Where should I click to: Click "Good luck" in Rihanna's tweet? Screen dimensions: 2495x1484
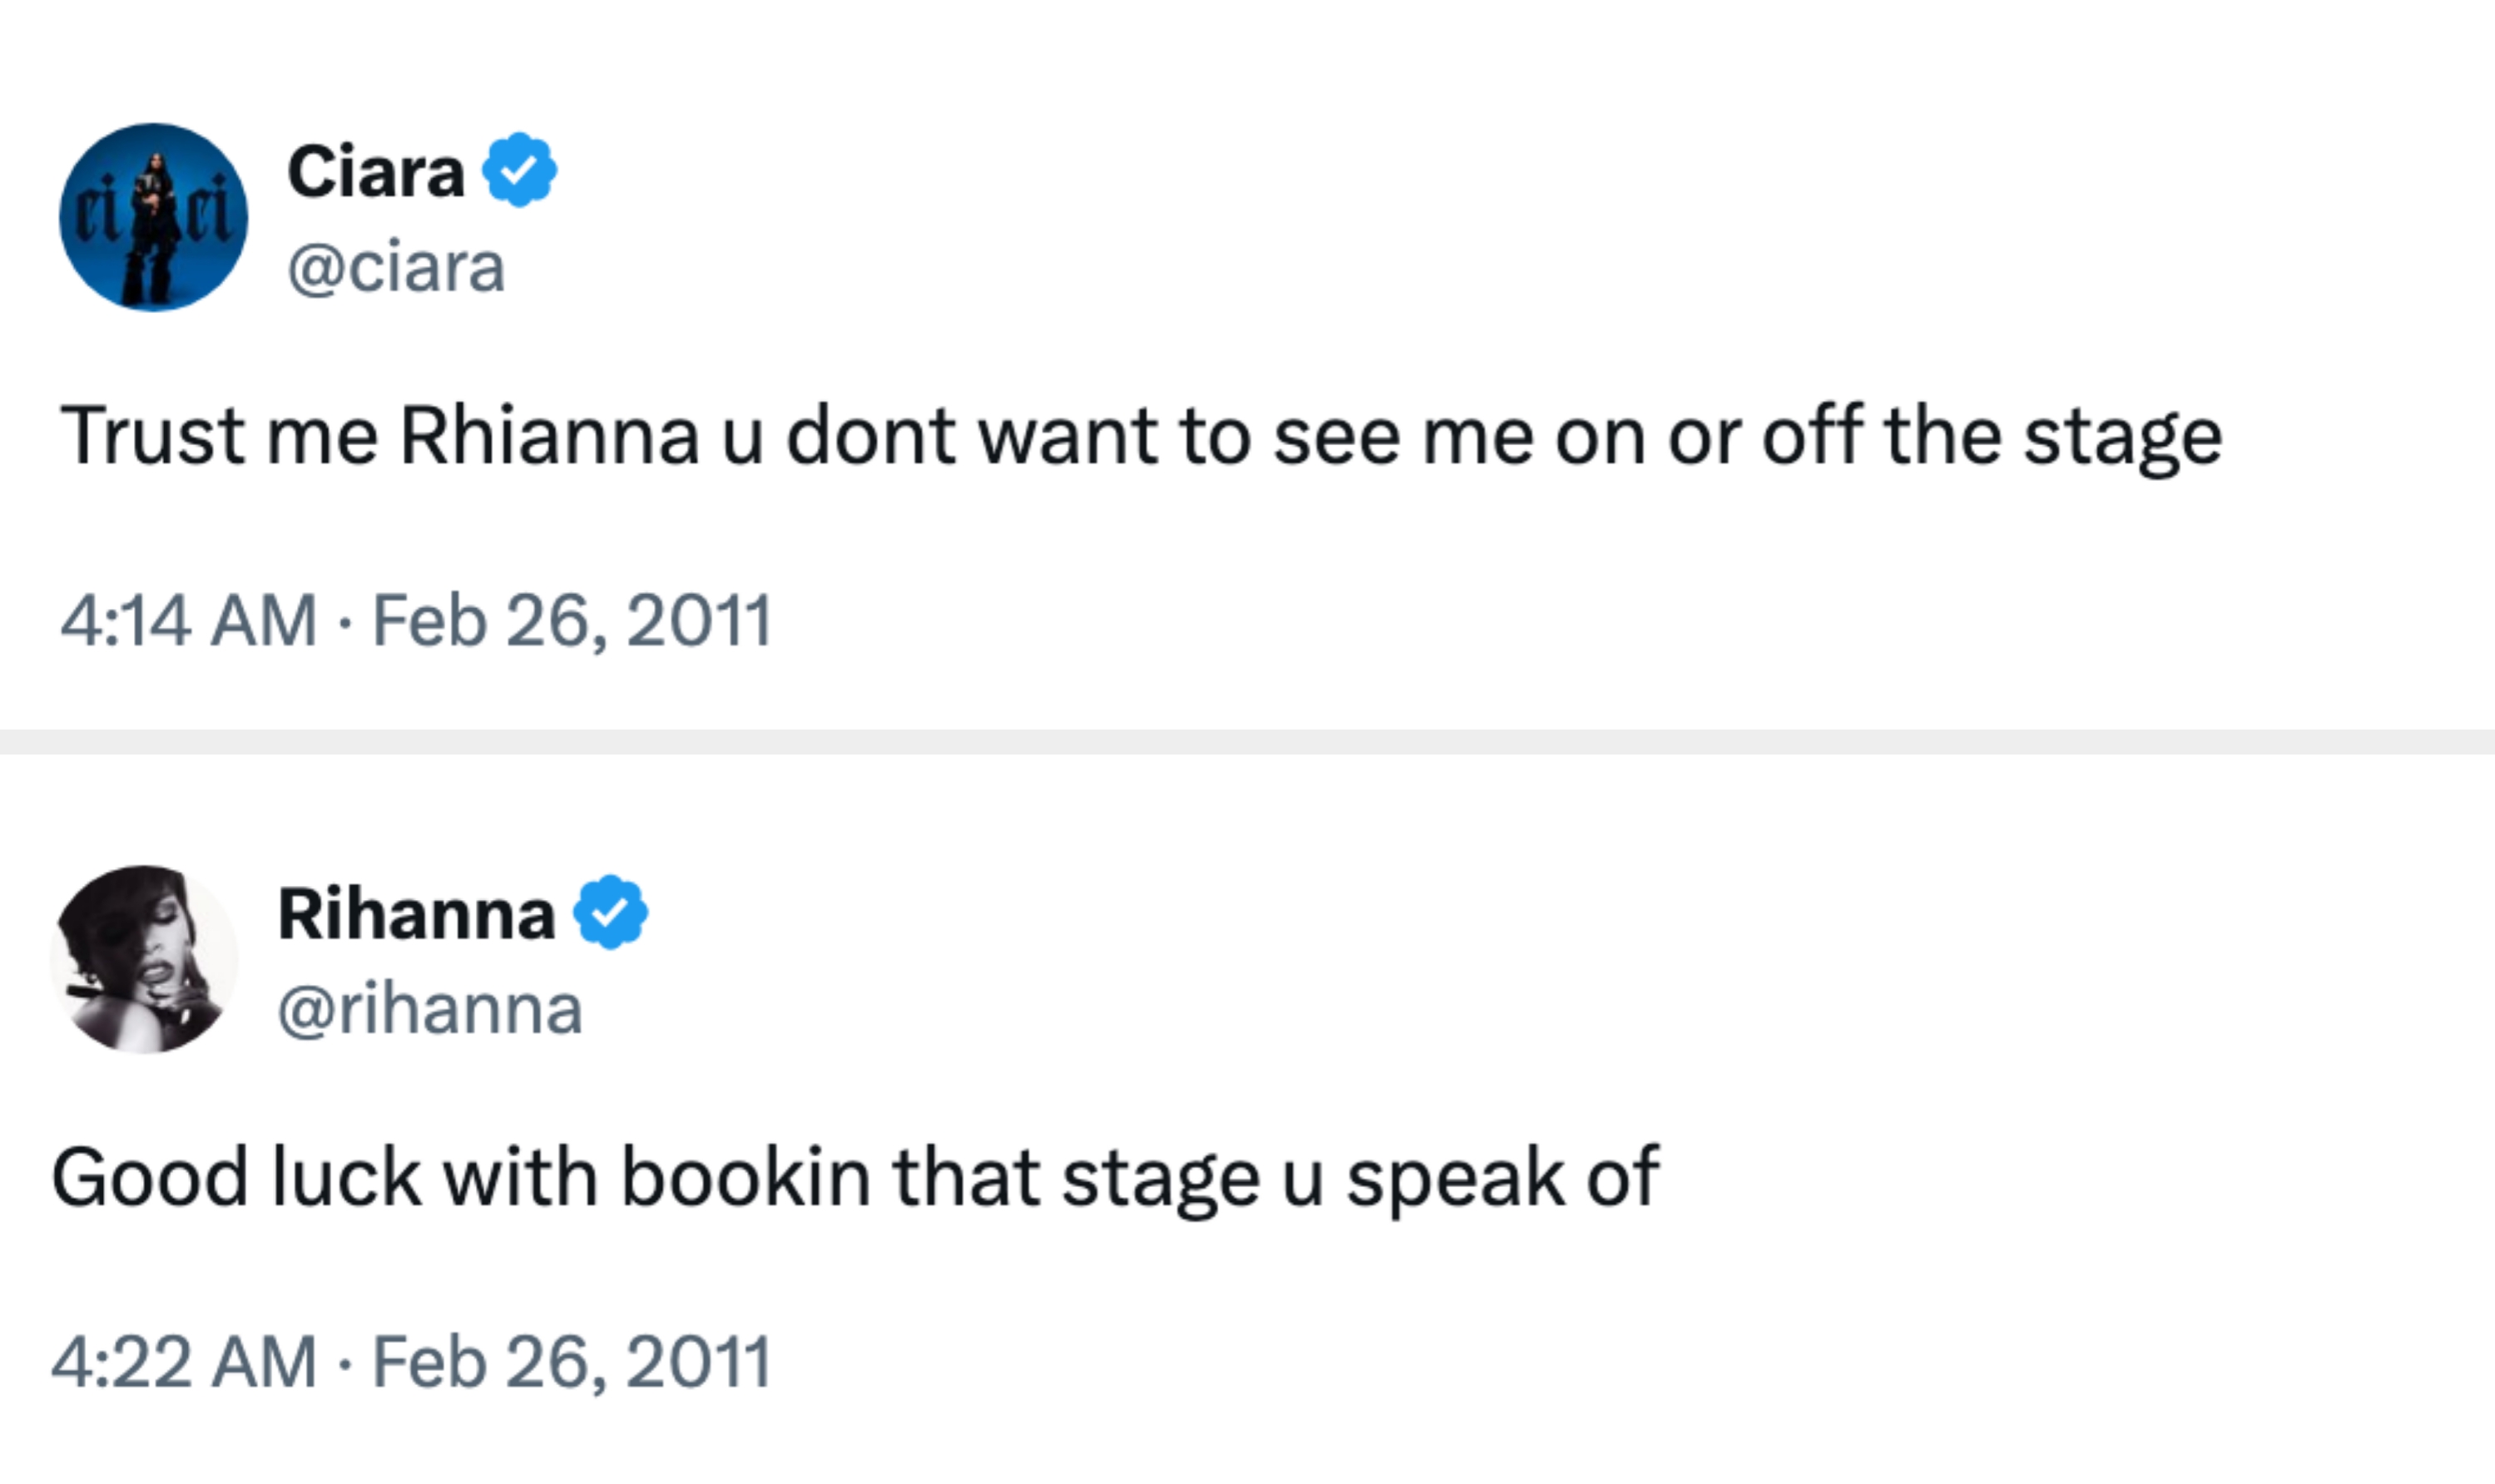[236, 1178]
